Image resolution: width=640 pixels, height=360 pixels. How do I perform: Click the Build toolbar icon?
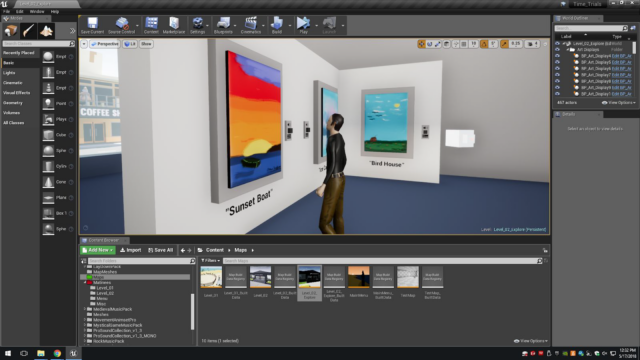point(277,25)
